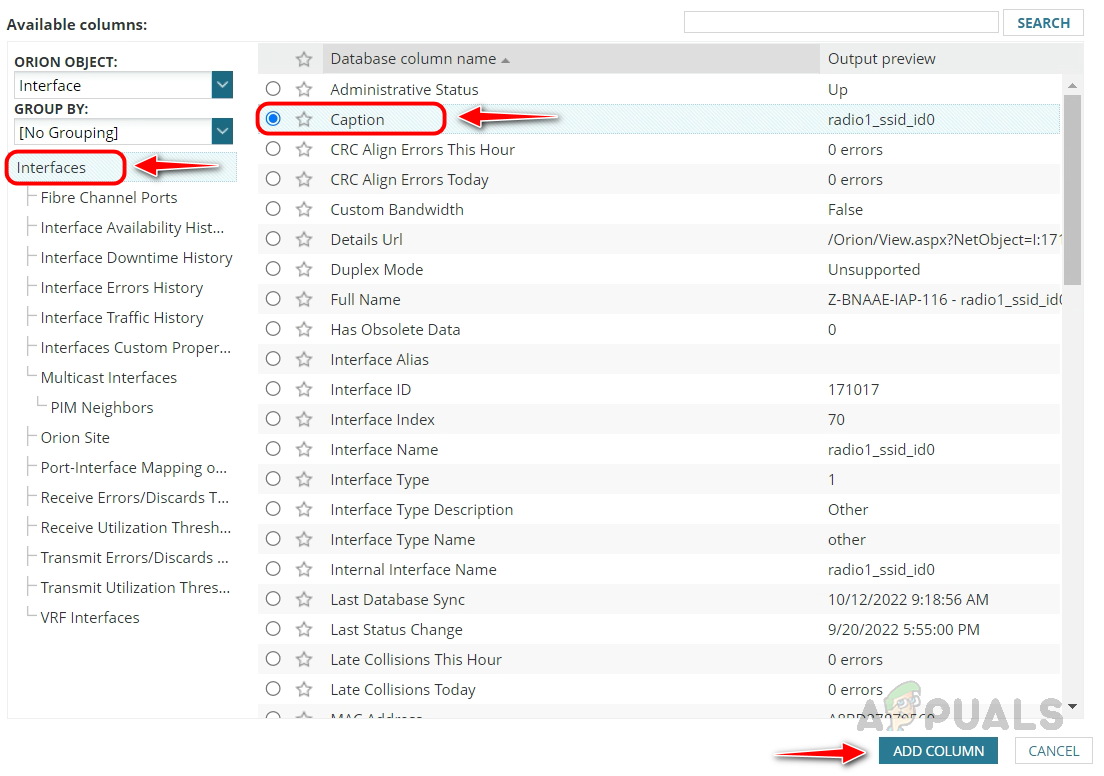Choose CRC Align Errors This Hour radio

point(273,149)
